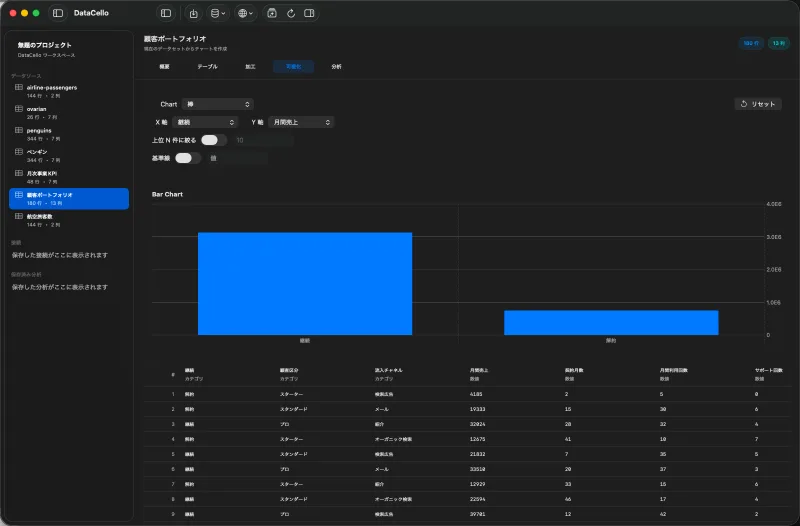Click the new project plus icon in toolbar
The width and height of the screenshot is (800, 526).
tap(272, 13)
